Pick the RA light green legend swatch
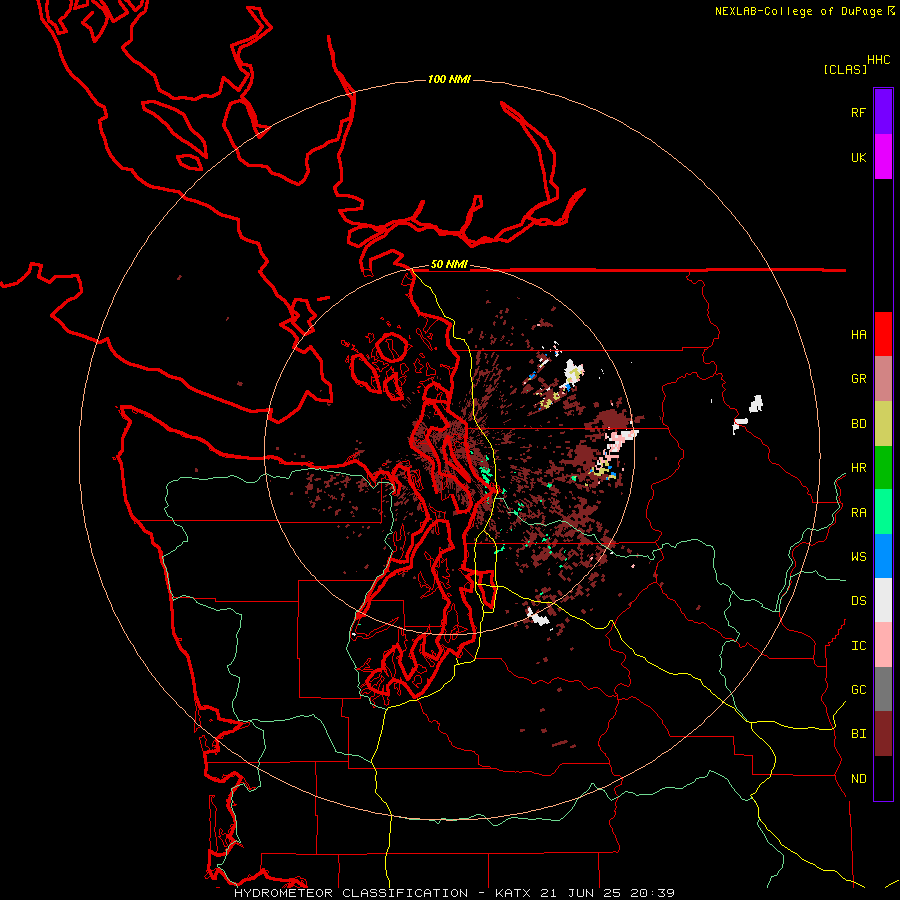900x900 pixels. [x=883, y=512]
